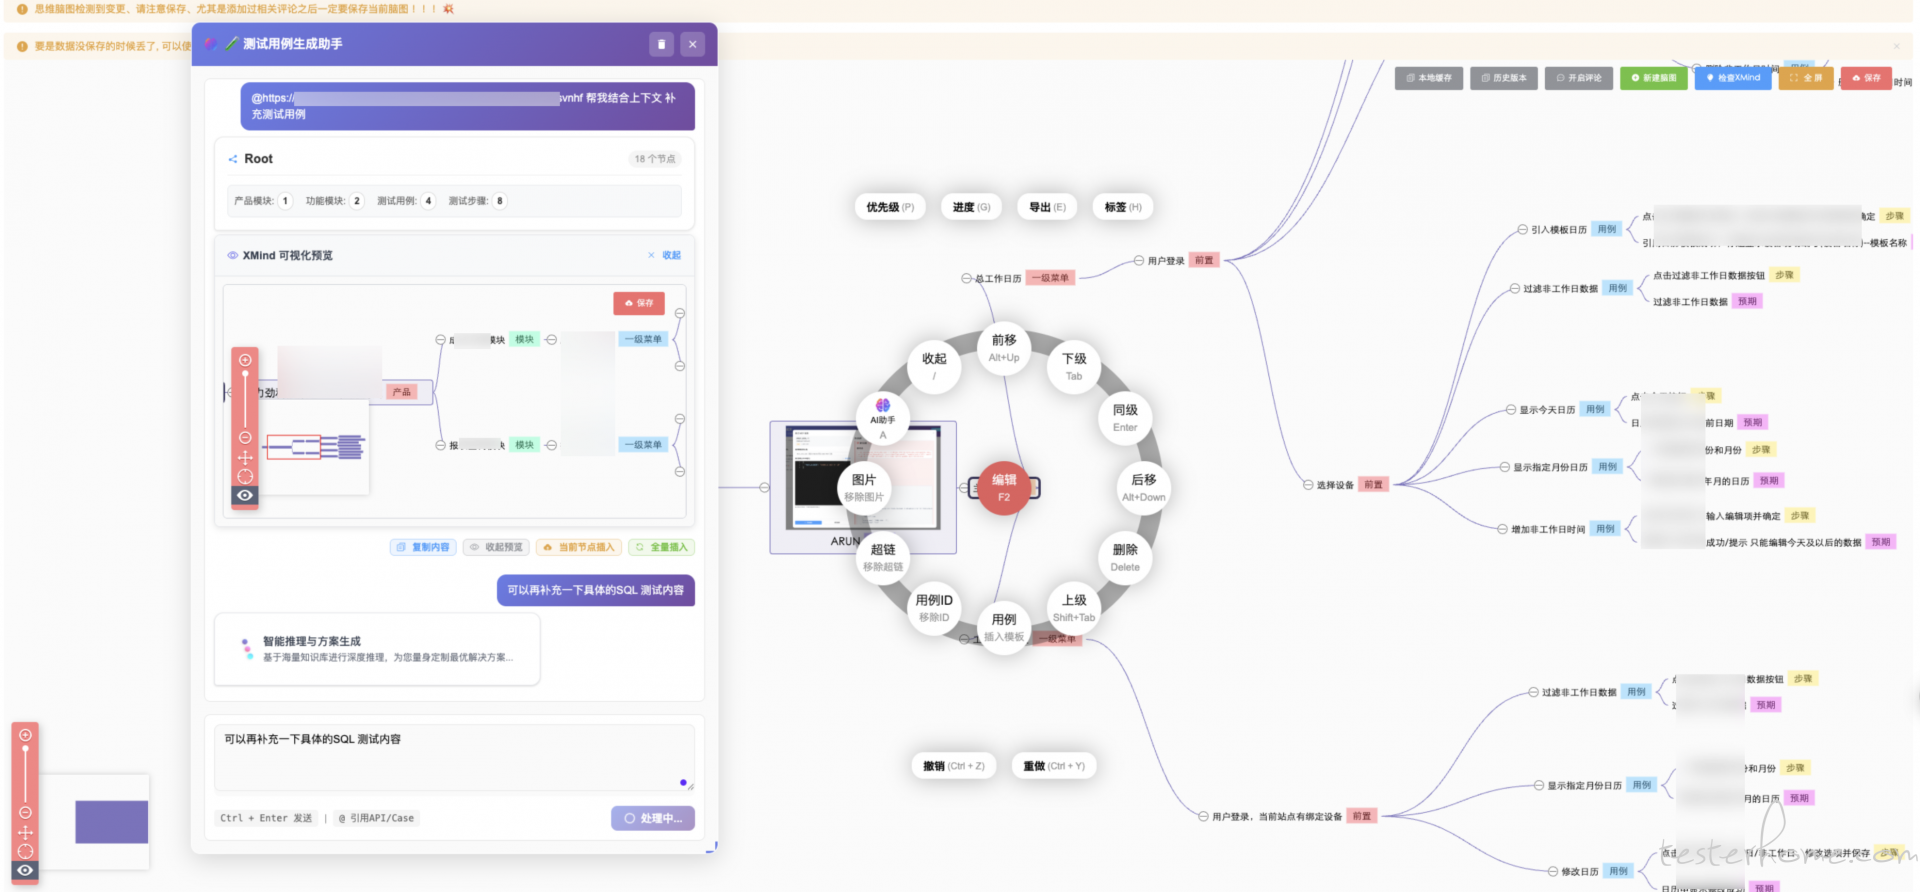1920x892 pixels.
Task: Click 后移 Alt+Down on the radial menu
Action: pos(1144,488)
